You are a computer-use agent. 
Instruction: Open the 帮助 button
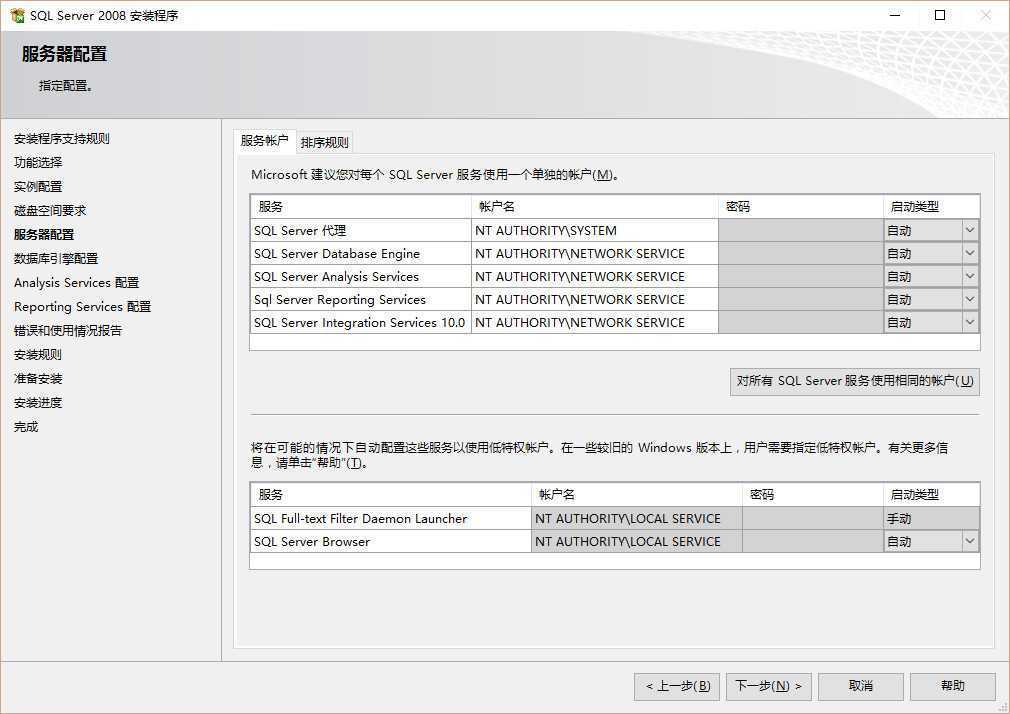click(953, 686)
